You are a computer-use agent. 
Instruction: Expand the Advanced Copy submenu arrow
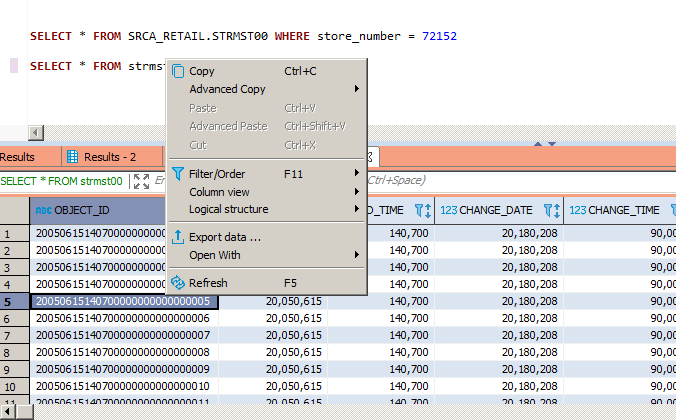[357, 89]
